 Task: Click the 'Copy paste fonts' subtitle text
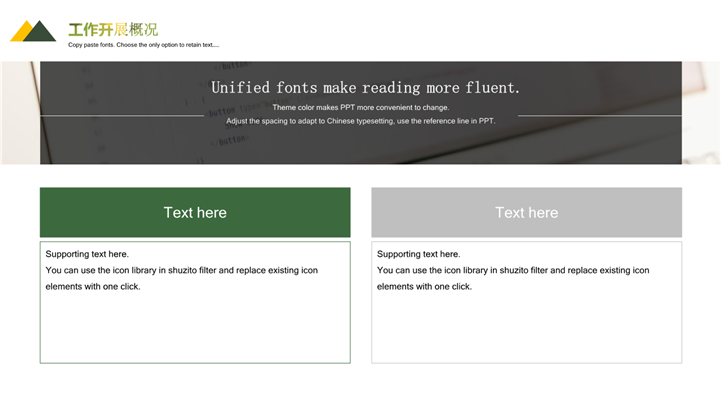(x=143, y=45)
